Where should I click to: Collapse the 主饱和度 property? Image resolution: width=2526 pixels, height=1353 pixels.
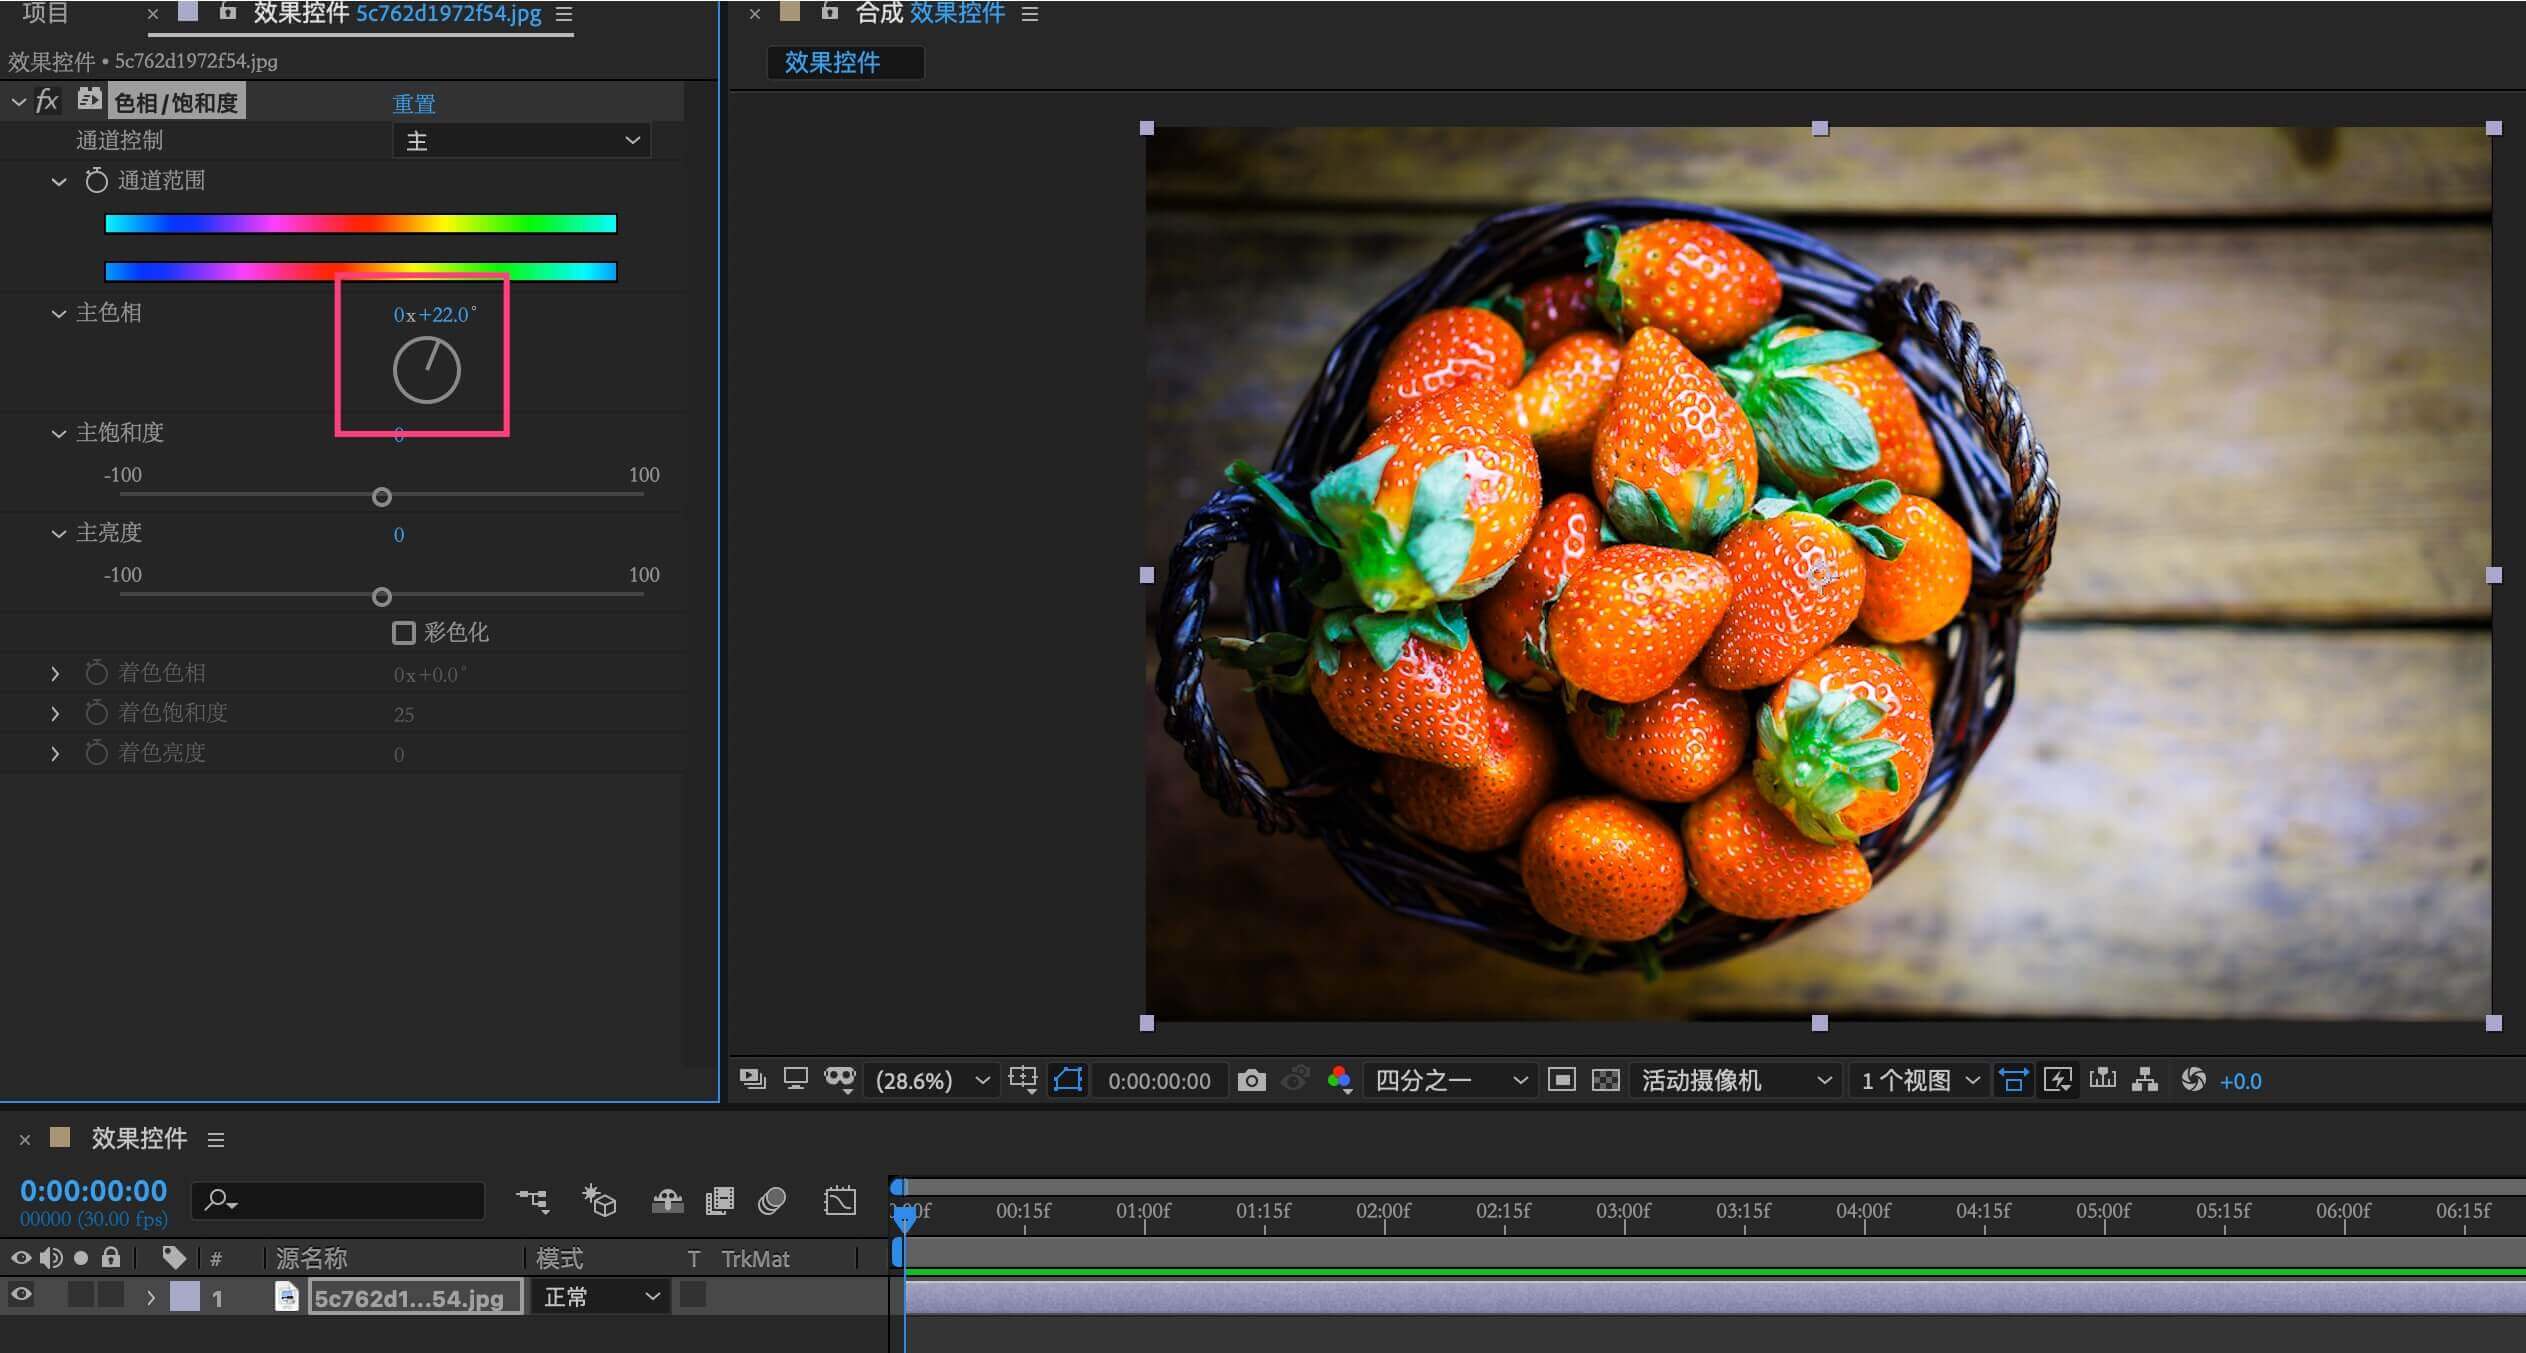click(58, 433)
